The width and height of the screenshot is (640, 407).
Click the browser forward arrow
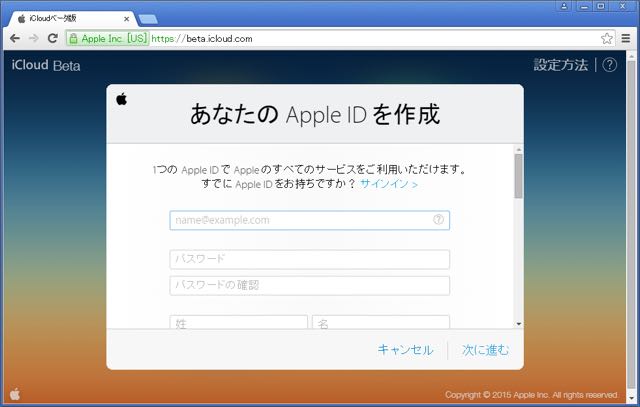[33, 38]
